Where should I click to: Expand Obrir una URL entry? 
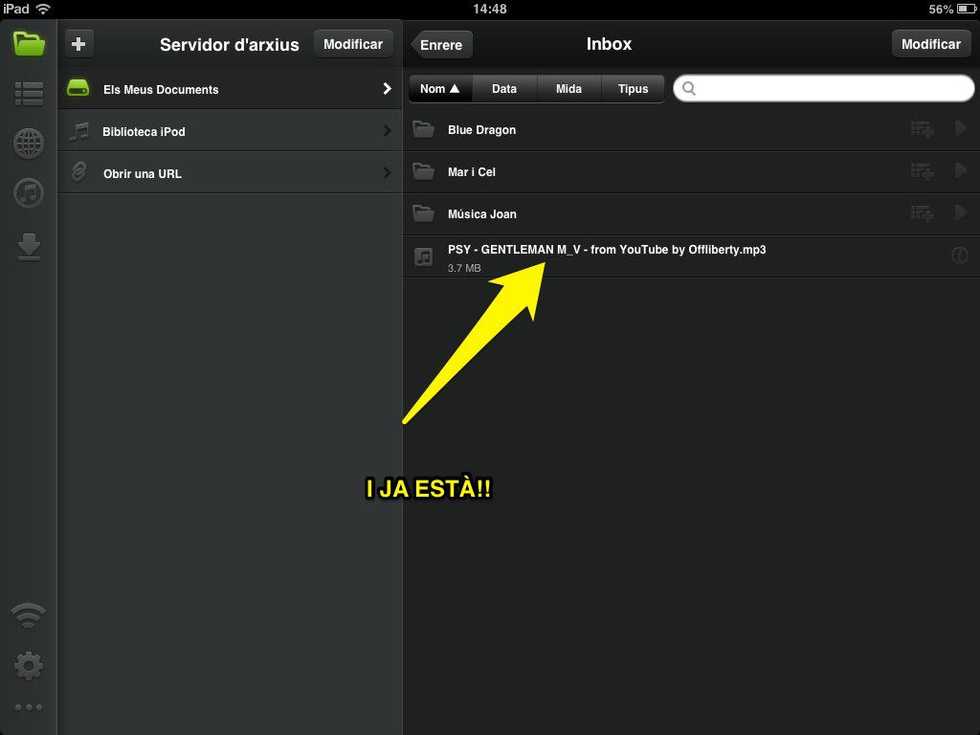tap(387, 173)
